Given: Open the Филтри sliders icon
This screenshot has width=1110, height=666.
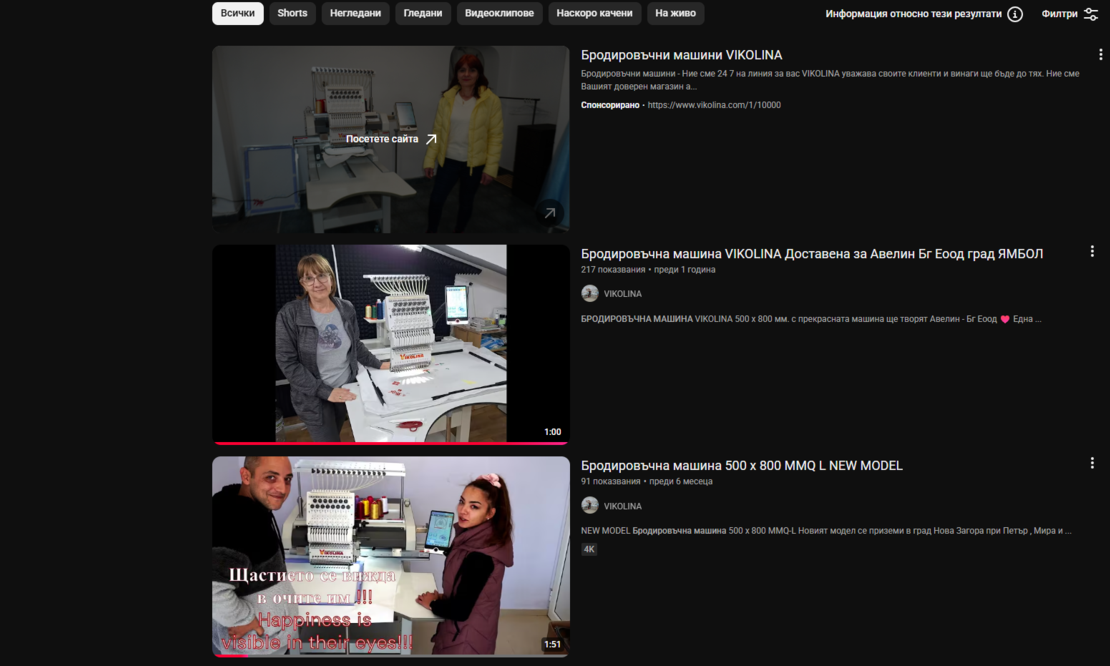Looking at the screenshot, I should click(x=1091, y=14).
